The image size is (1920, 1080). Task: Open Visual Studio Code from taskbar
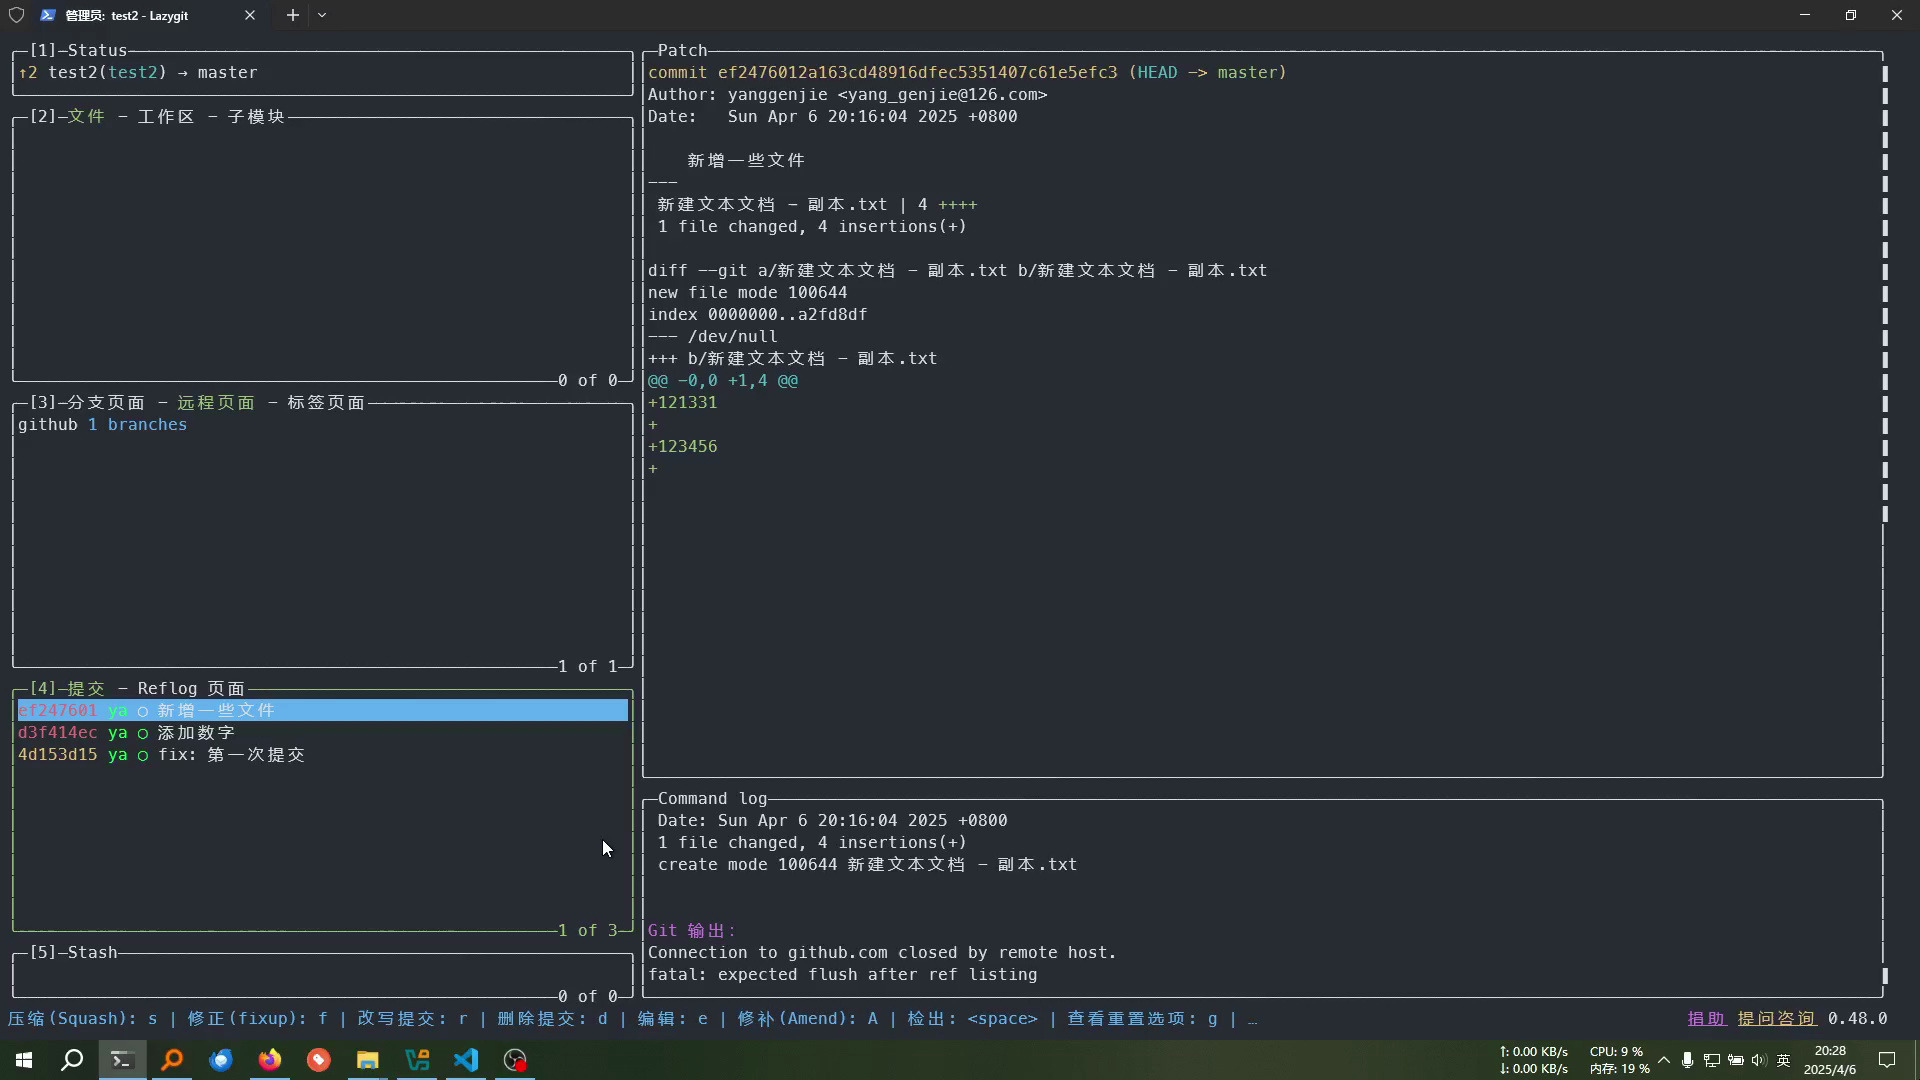click(x=466, y=1060)
